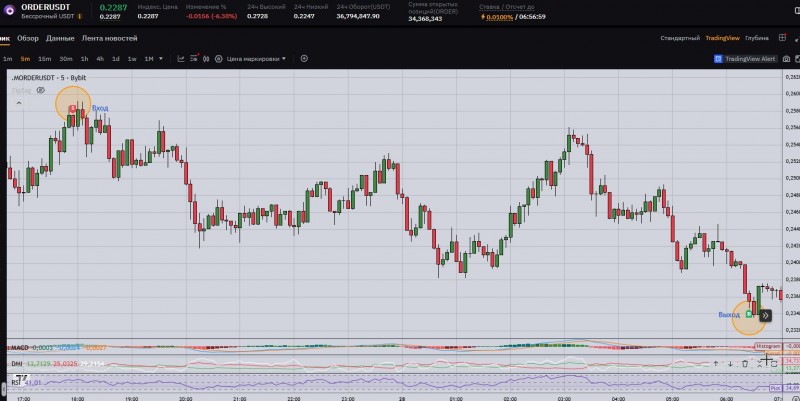The height and width of the screenshot is (401, 800).
Task: Click the Вход entry label
Action: pos(100,108)
